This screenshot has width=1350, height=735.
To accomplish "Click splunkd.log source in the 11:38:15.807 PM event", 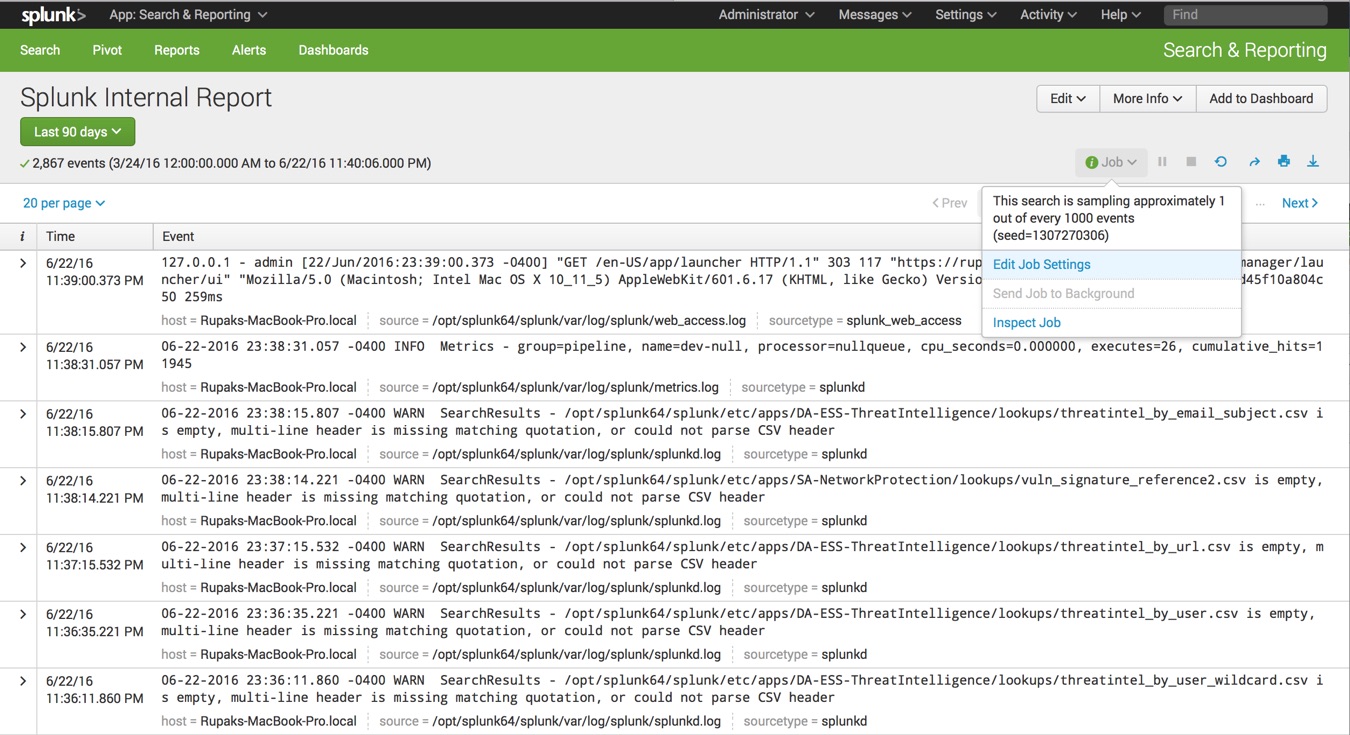I will pos(577,454).
